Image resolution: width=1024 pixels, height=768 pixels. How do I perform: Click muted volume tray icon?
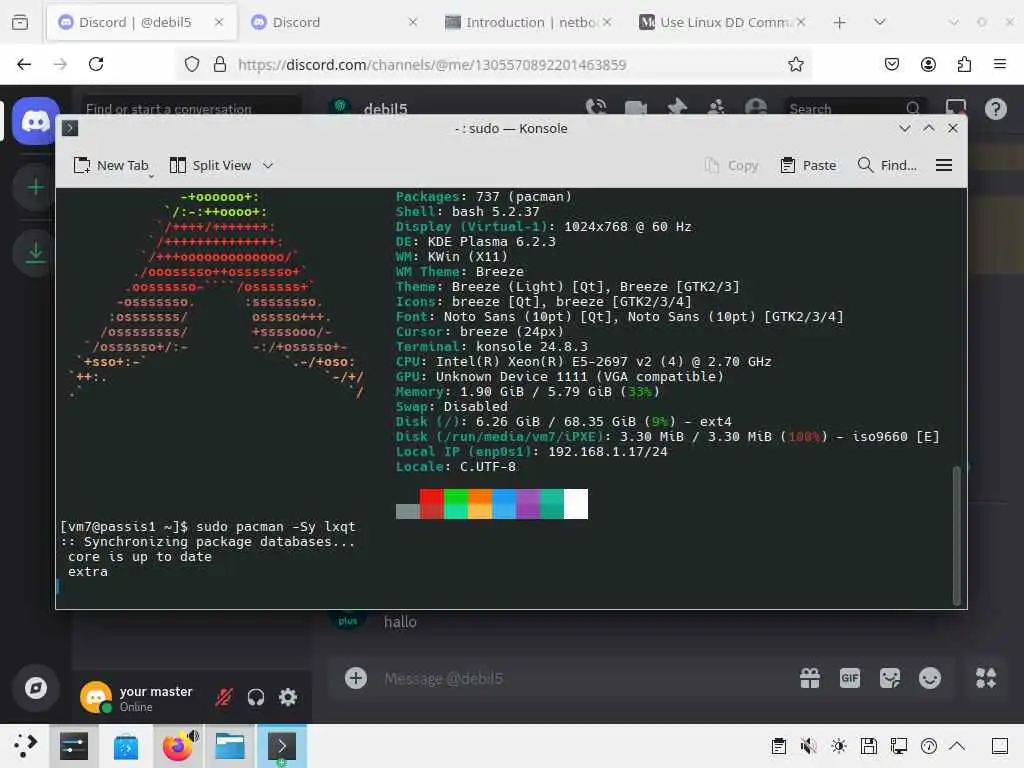pyautogui.click(x=808, y=746)
